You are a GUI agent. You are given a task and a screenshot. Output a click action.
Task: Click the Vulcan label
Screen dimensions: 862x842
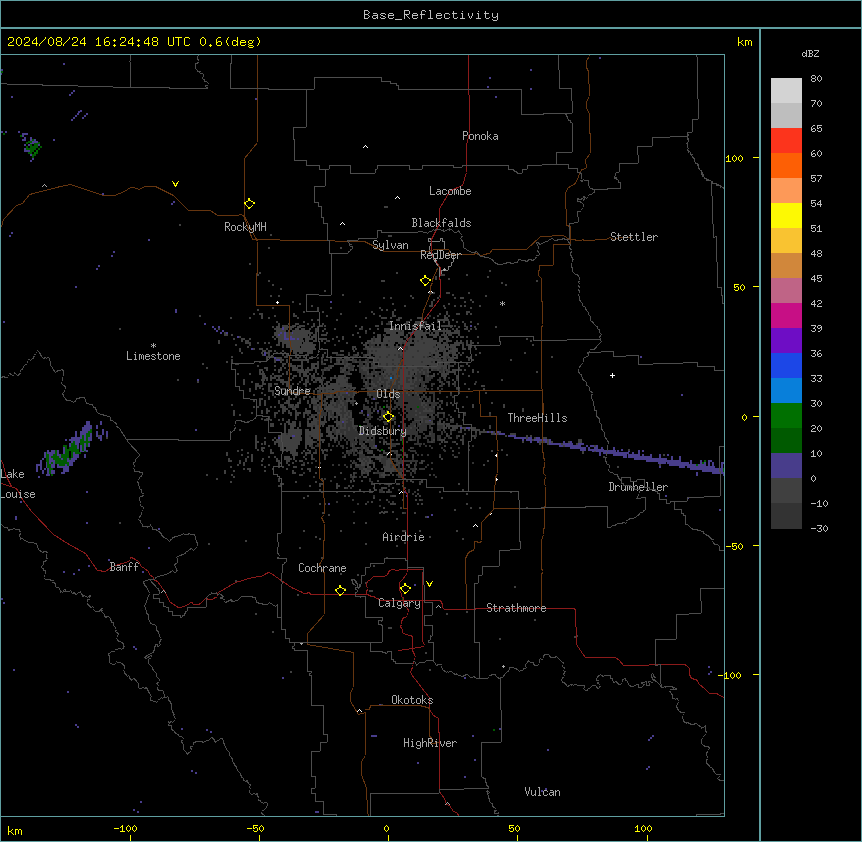coord(543,792)
